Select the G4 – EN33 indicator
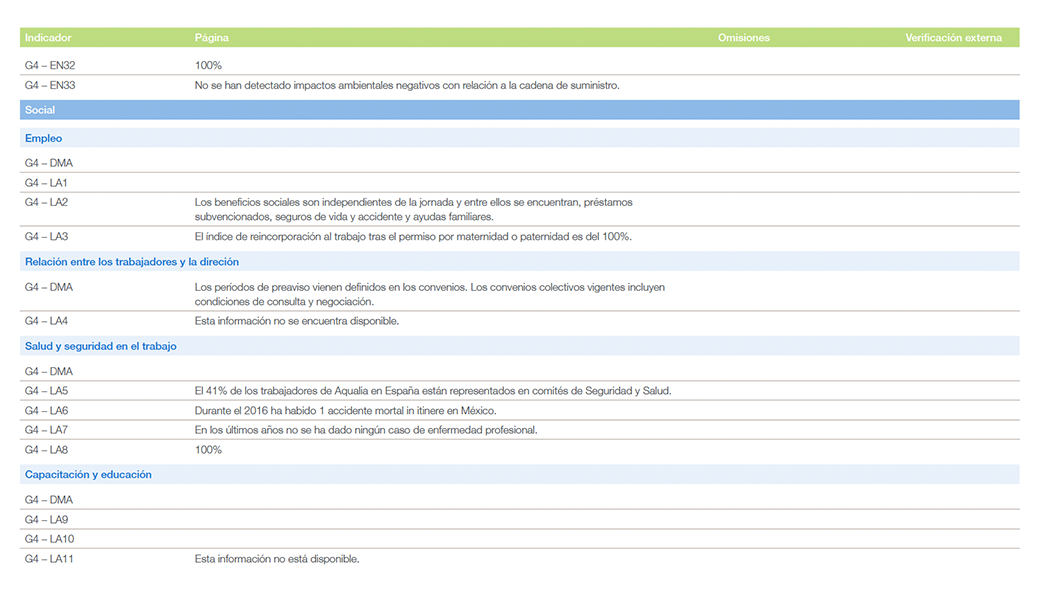This screenshot has width=1040, height=604. tap(50, 86)
